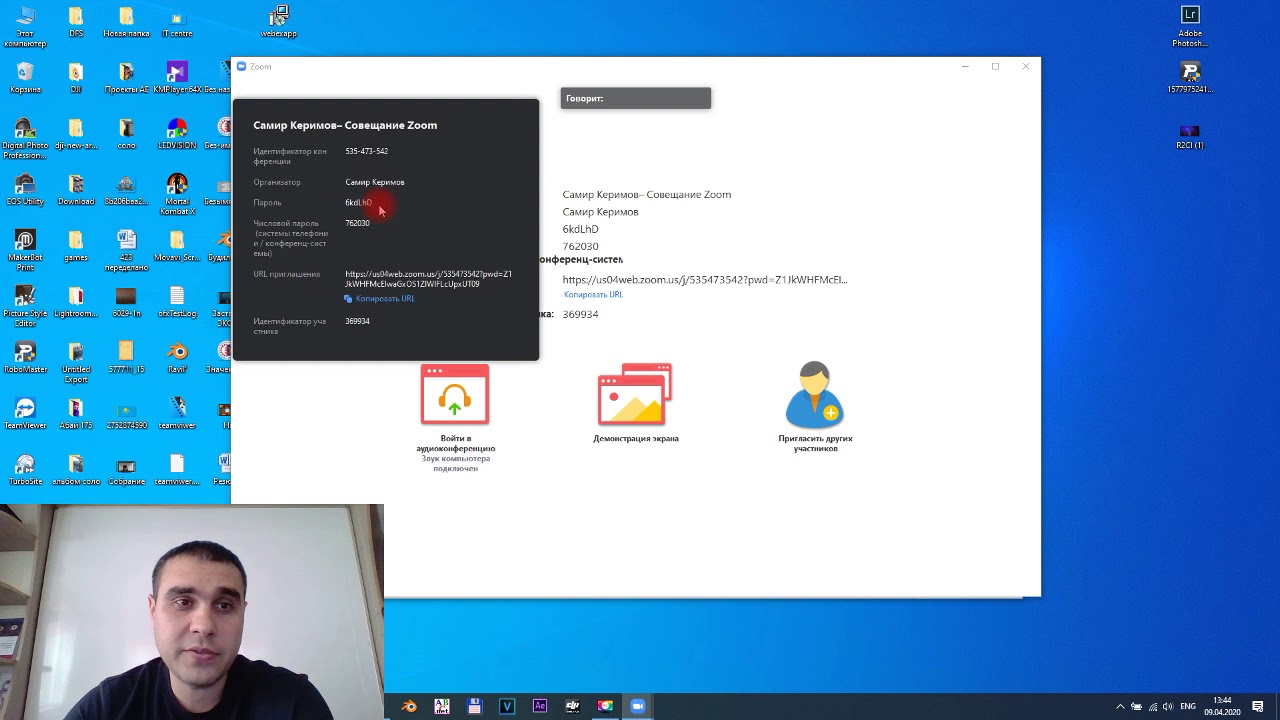Viewport: 1280px width, 720px height.
Task: Select the Ravil Blender file on desktop
Action: (177, 358)
